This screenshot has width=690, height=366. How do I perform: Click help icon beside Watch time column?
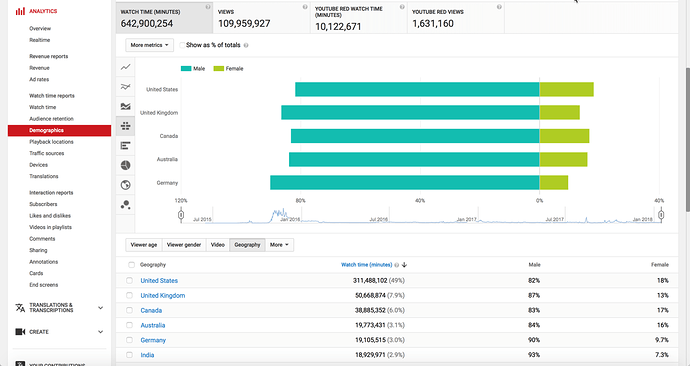[396, 265]
